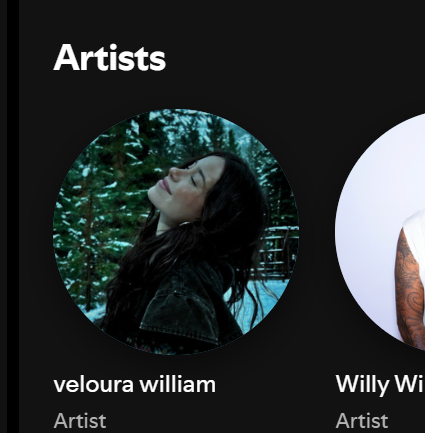Screen dimensions: 425x433
Task: Click Artist label under veloura william
Action: 80,421
